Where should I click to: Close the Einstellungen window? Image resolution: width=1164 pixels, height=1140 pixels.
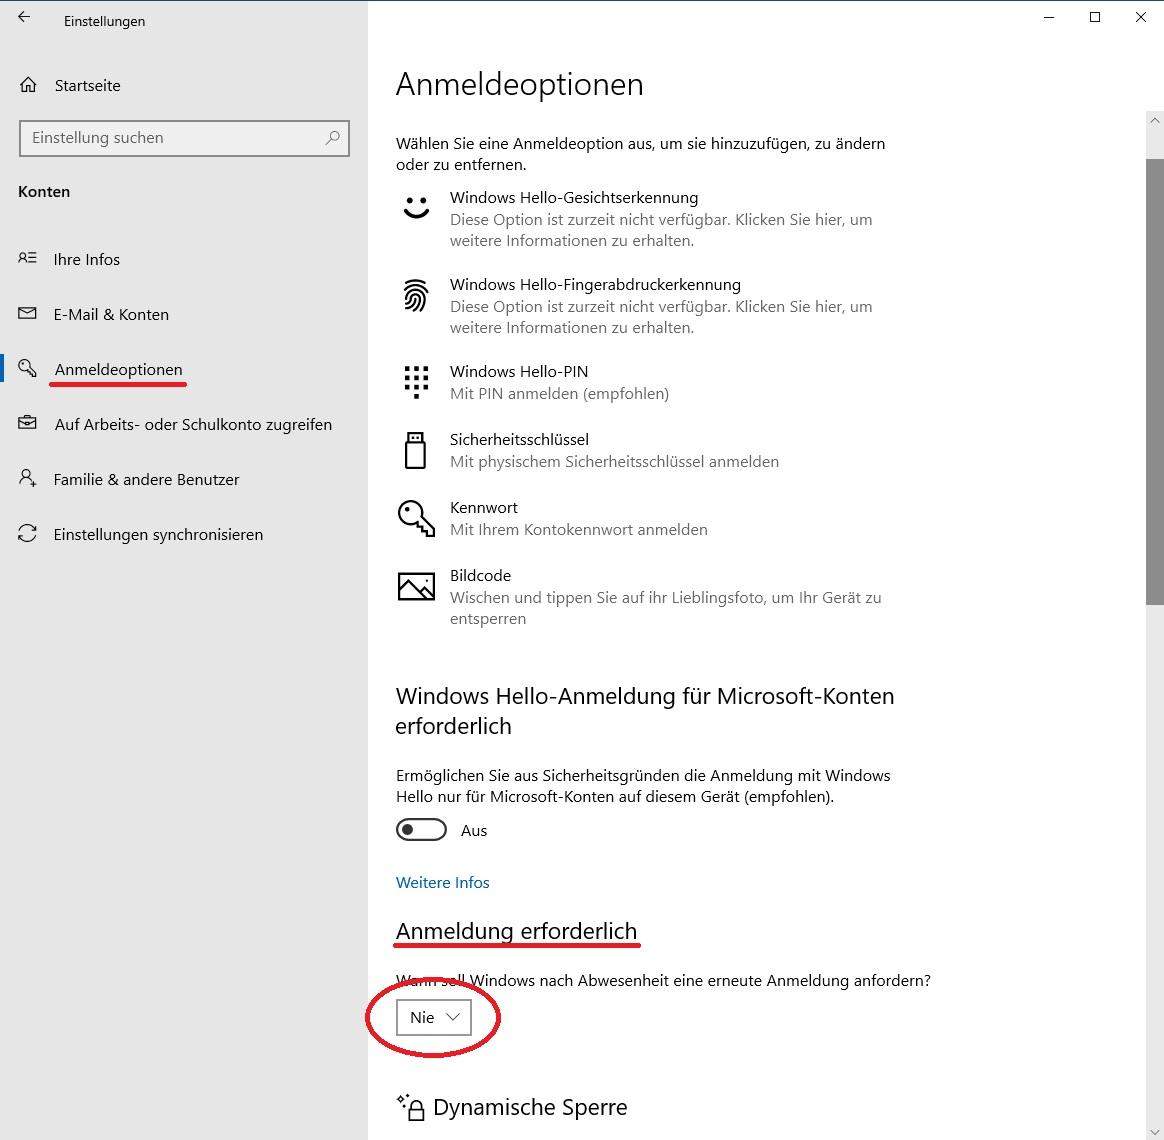click(x=1140, y=17)
